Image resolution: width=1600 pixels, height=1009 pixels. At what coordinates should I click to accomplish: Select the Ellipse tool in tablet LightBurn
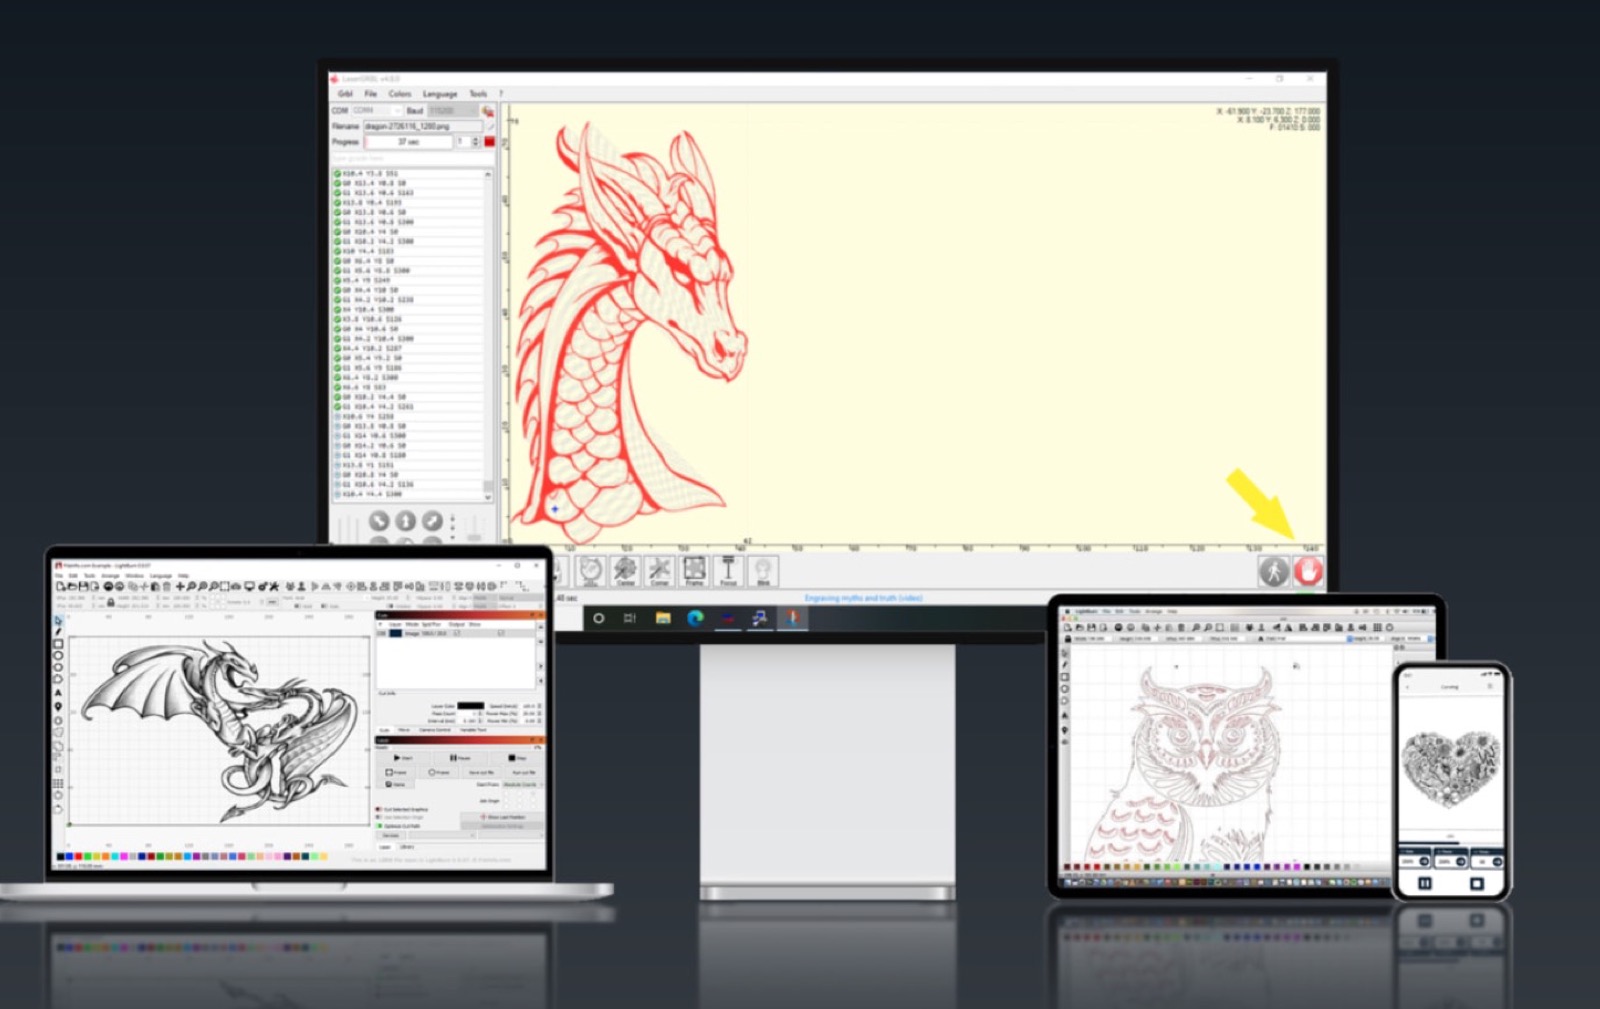[x=1065, y=689]
